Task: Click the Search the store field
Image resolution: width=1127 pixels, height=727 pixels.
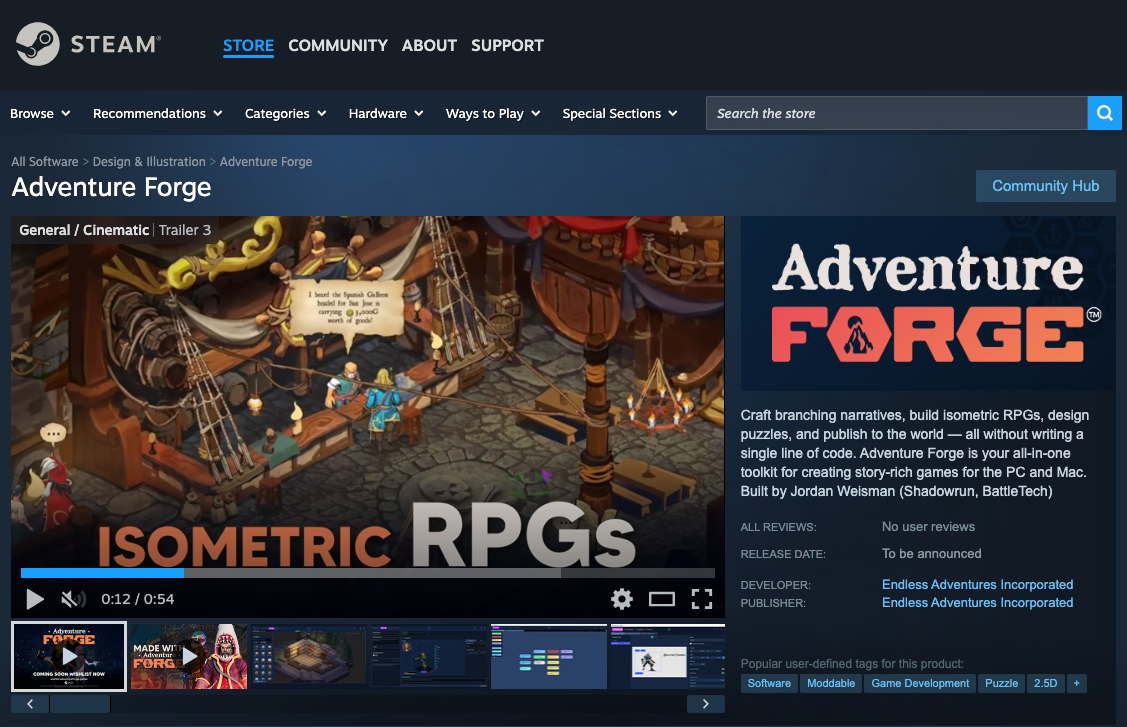Action: pyautogui.click(x=896, y=113)
